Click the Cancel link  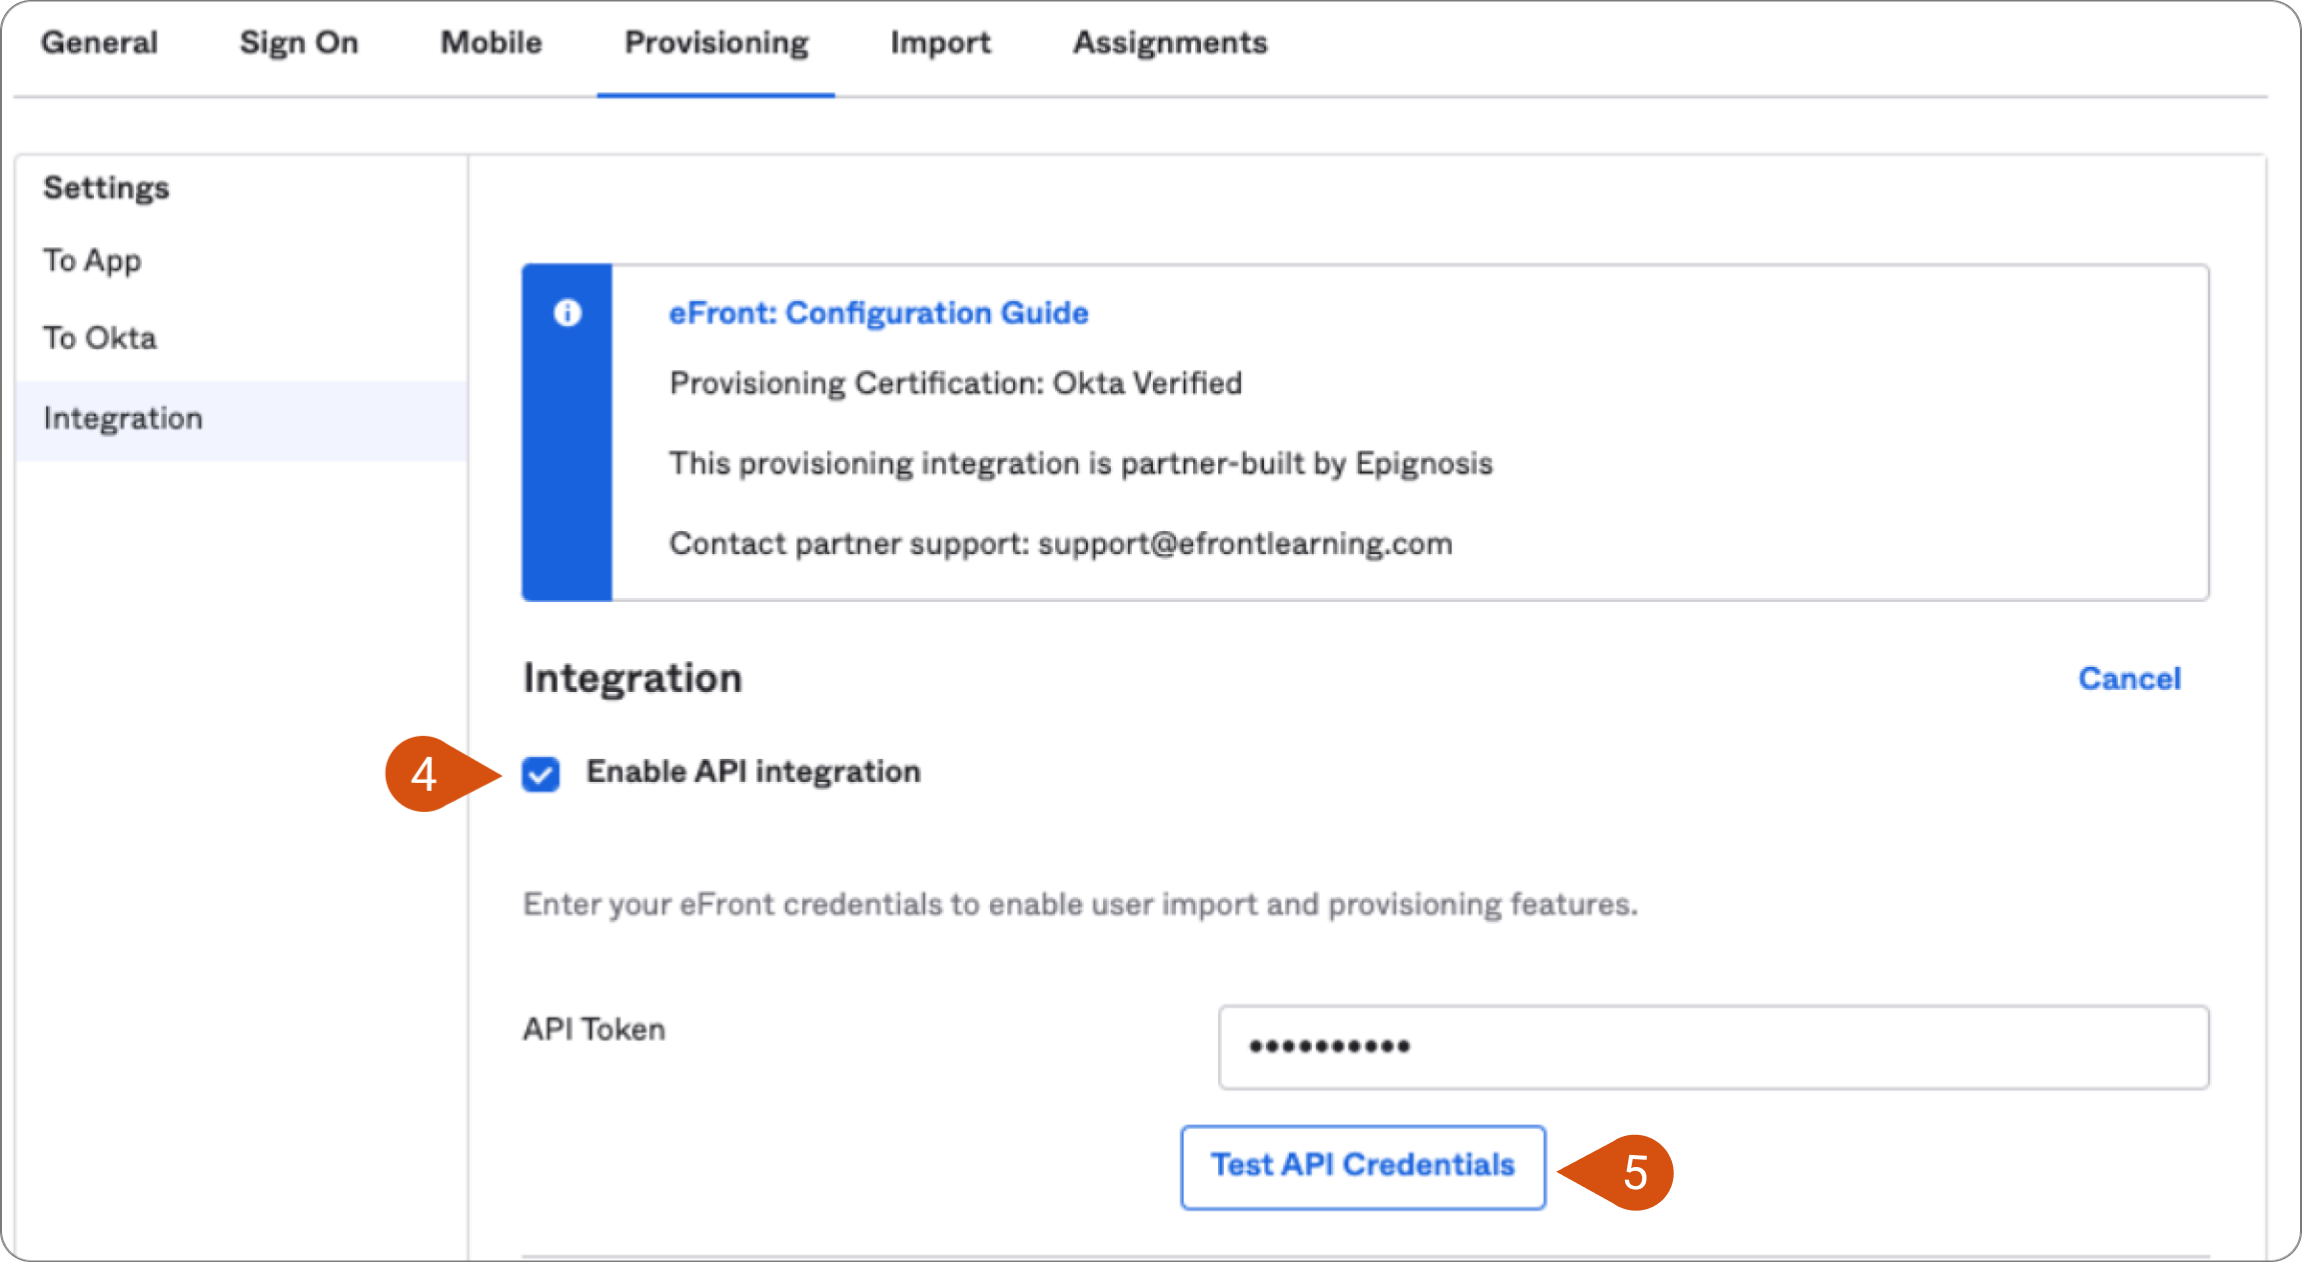point(2129,679)
